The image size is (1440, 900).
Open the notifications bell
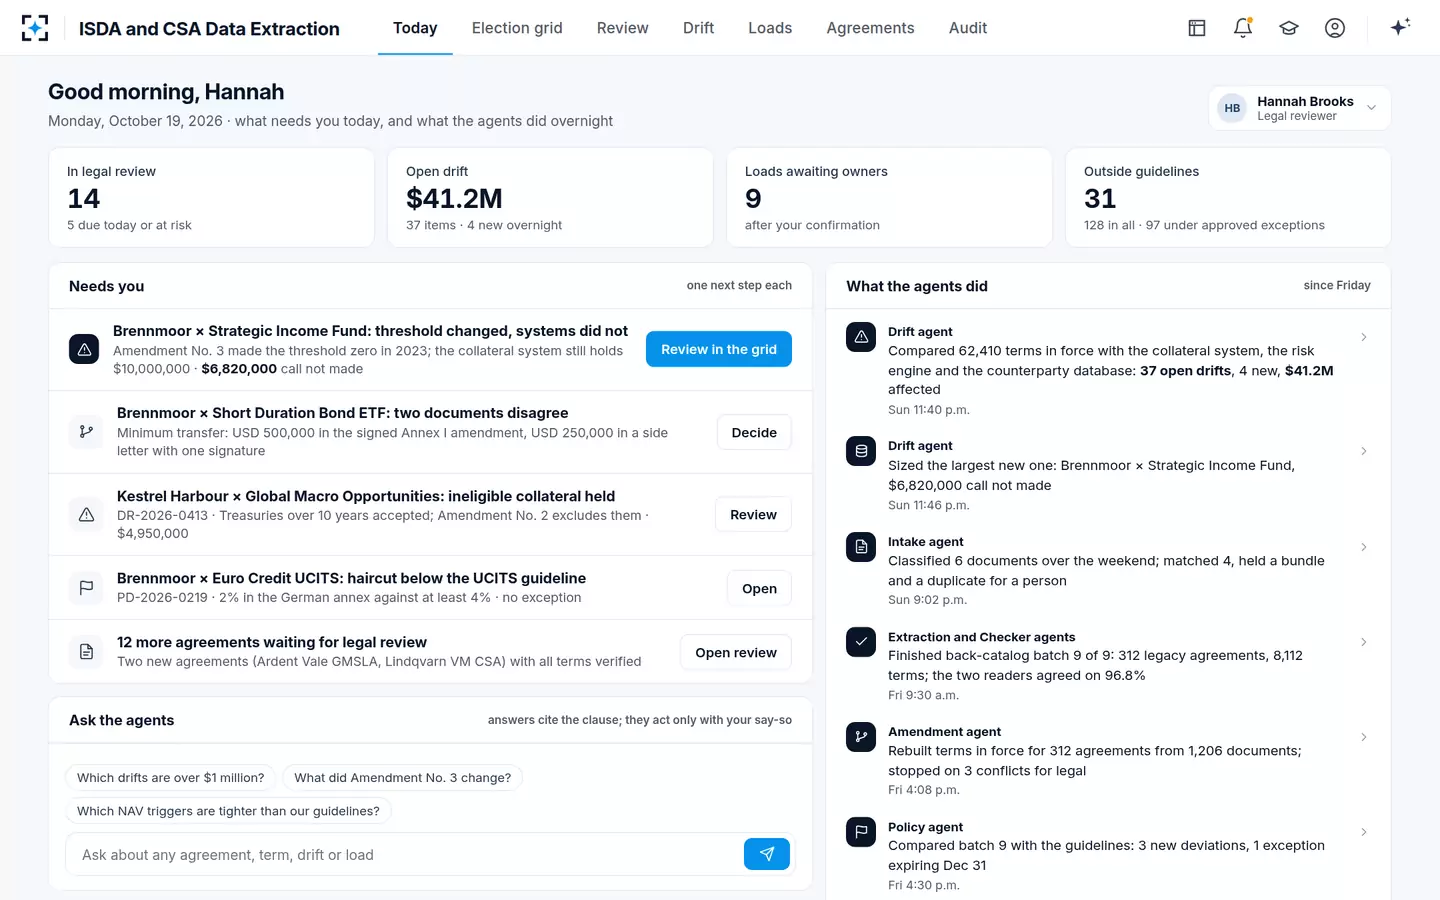coord(1243,28)
